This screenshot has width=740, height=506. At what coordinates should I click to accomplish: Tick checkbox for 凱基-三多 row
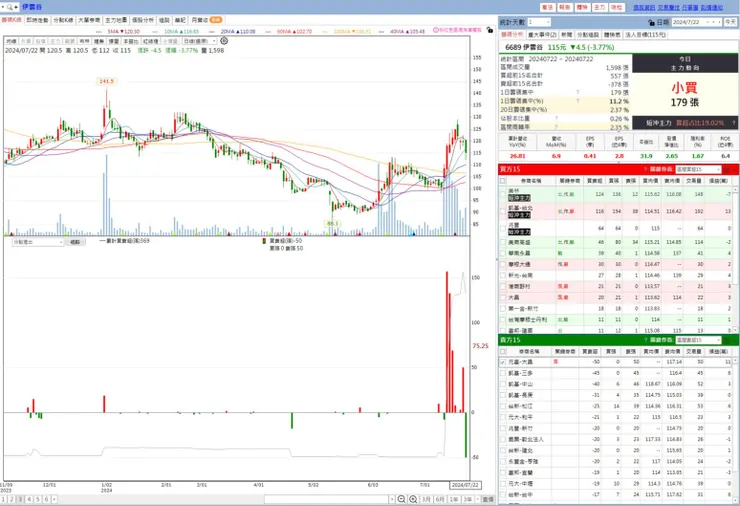503,373
